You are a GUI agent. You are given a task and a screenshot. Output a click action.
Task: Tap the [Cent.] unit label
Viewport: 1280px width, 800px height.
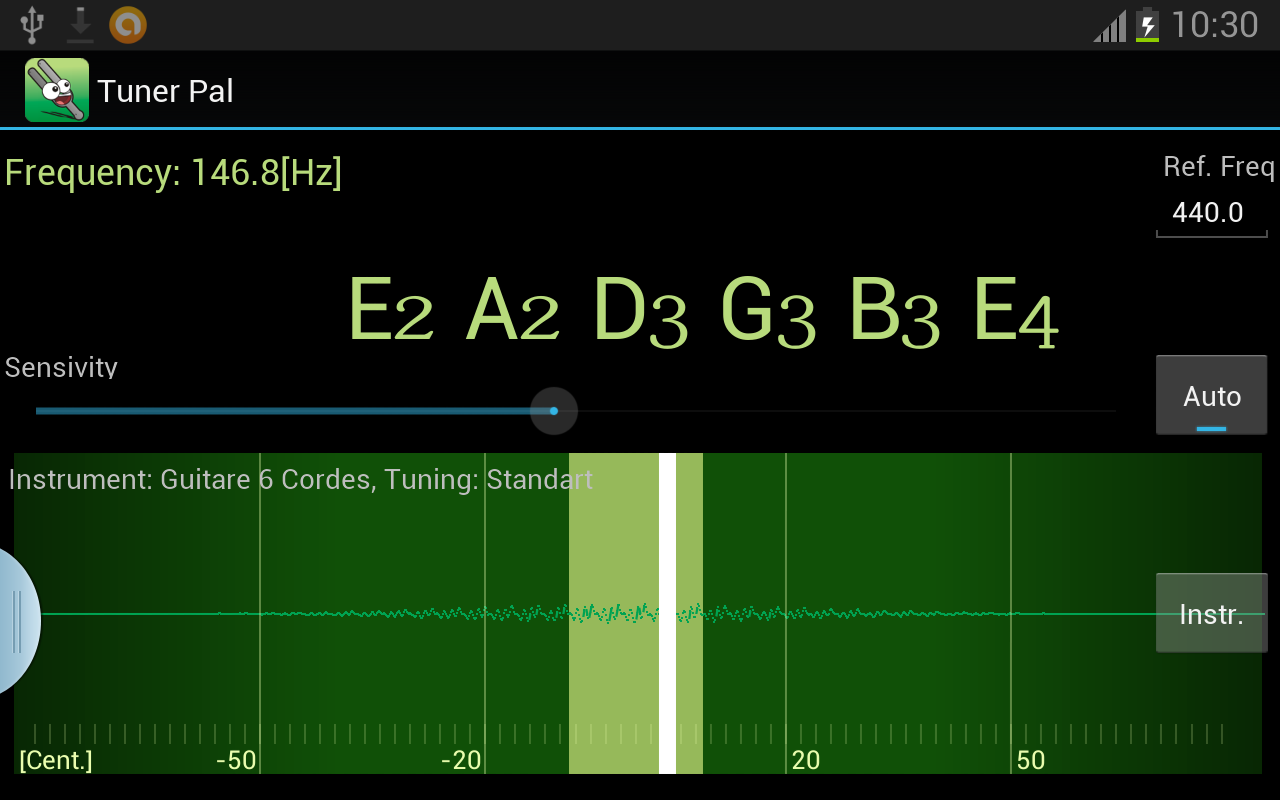[56, 760]
